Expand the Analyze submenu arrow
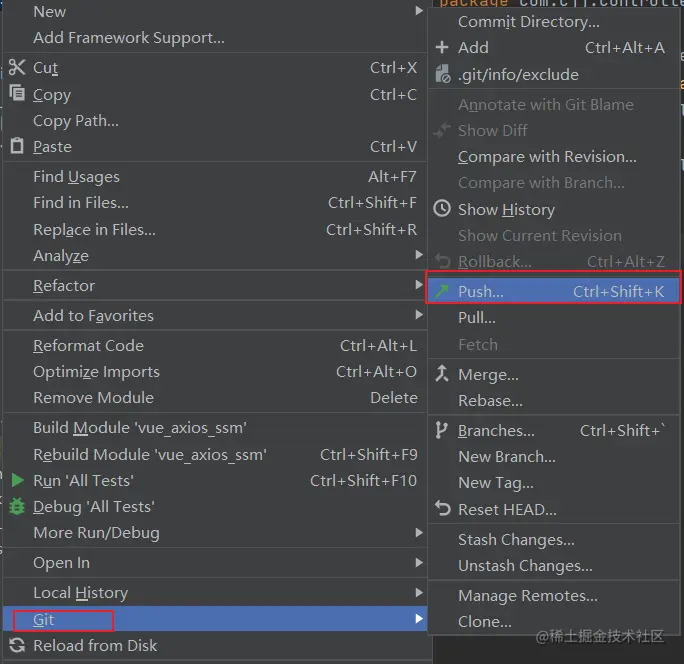The width and height of the screenshot is (684, 664). tap(419, 254)
